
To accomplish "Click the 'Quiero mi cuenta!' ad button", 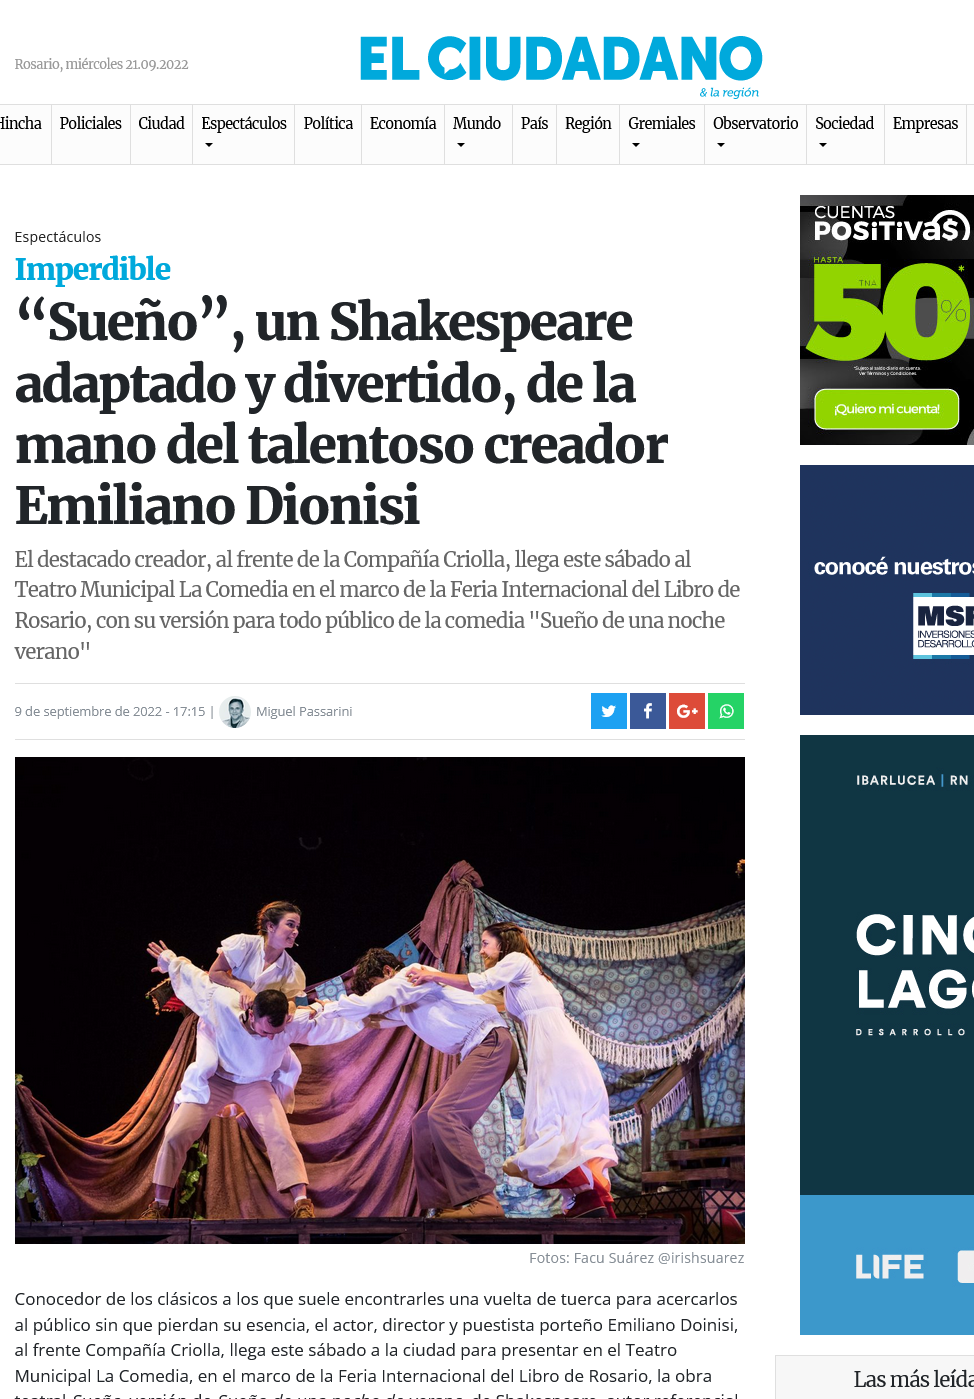I will click(x=887, y=409).
